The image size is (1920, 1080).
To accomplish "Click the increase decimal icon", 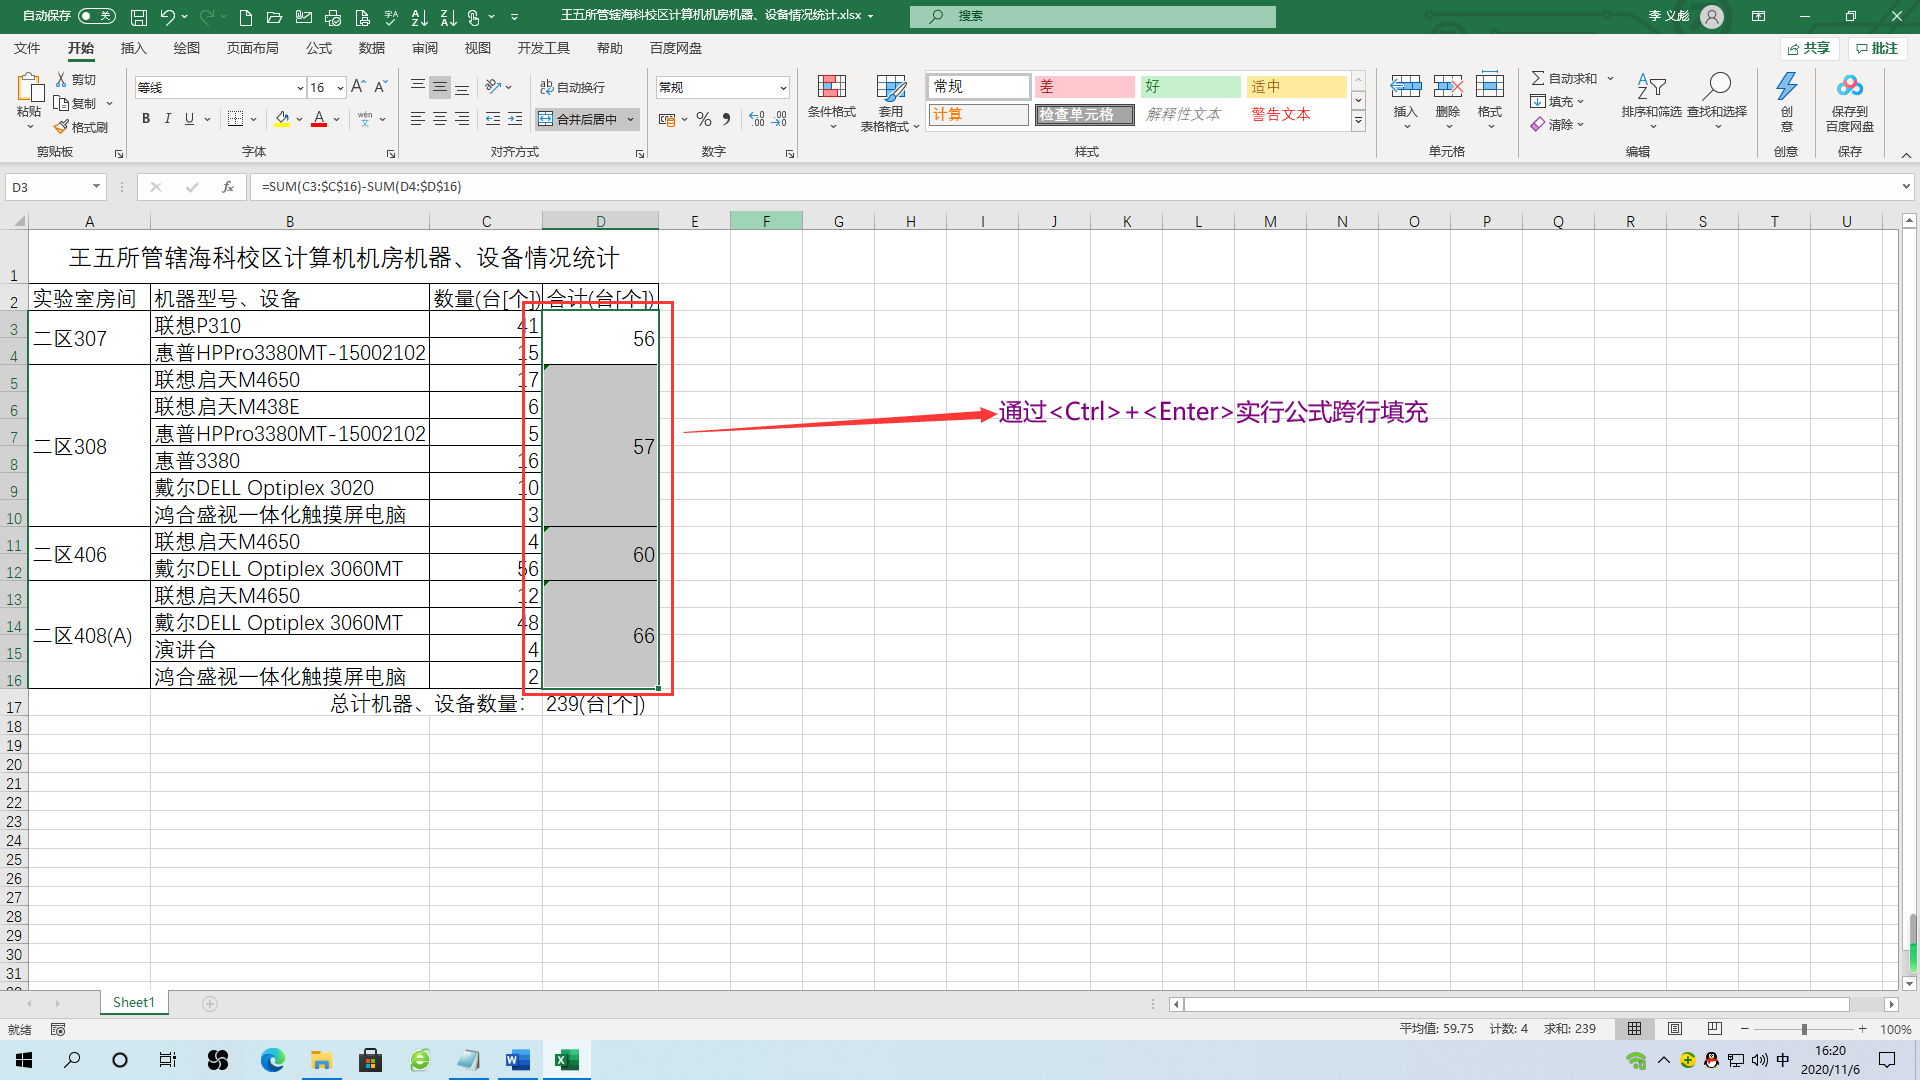I will (x=757, y=119).
